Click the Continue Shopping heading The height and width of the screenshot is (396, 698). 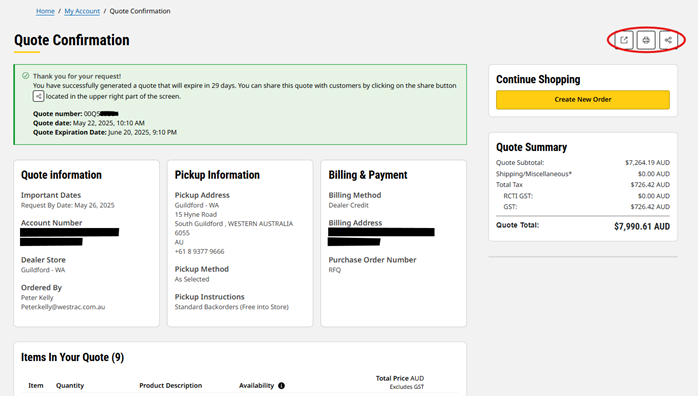538,79
